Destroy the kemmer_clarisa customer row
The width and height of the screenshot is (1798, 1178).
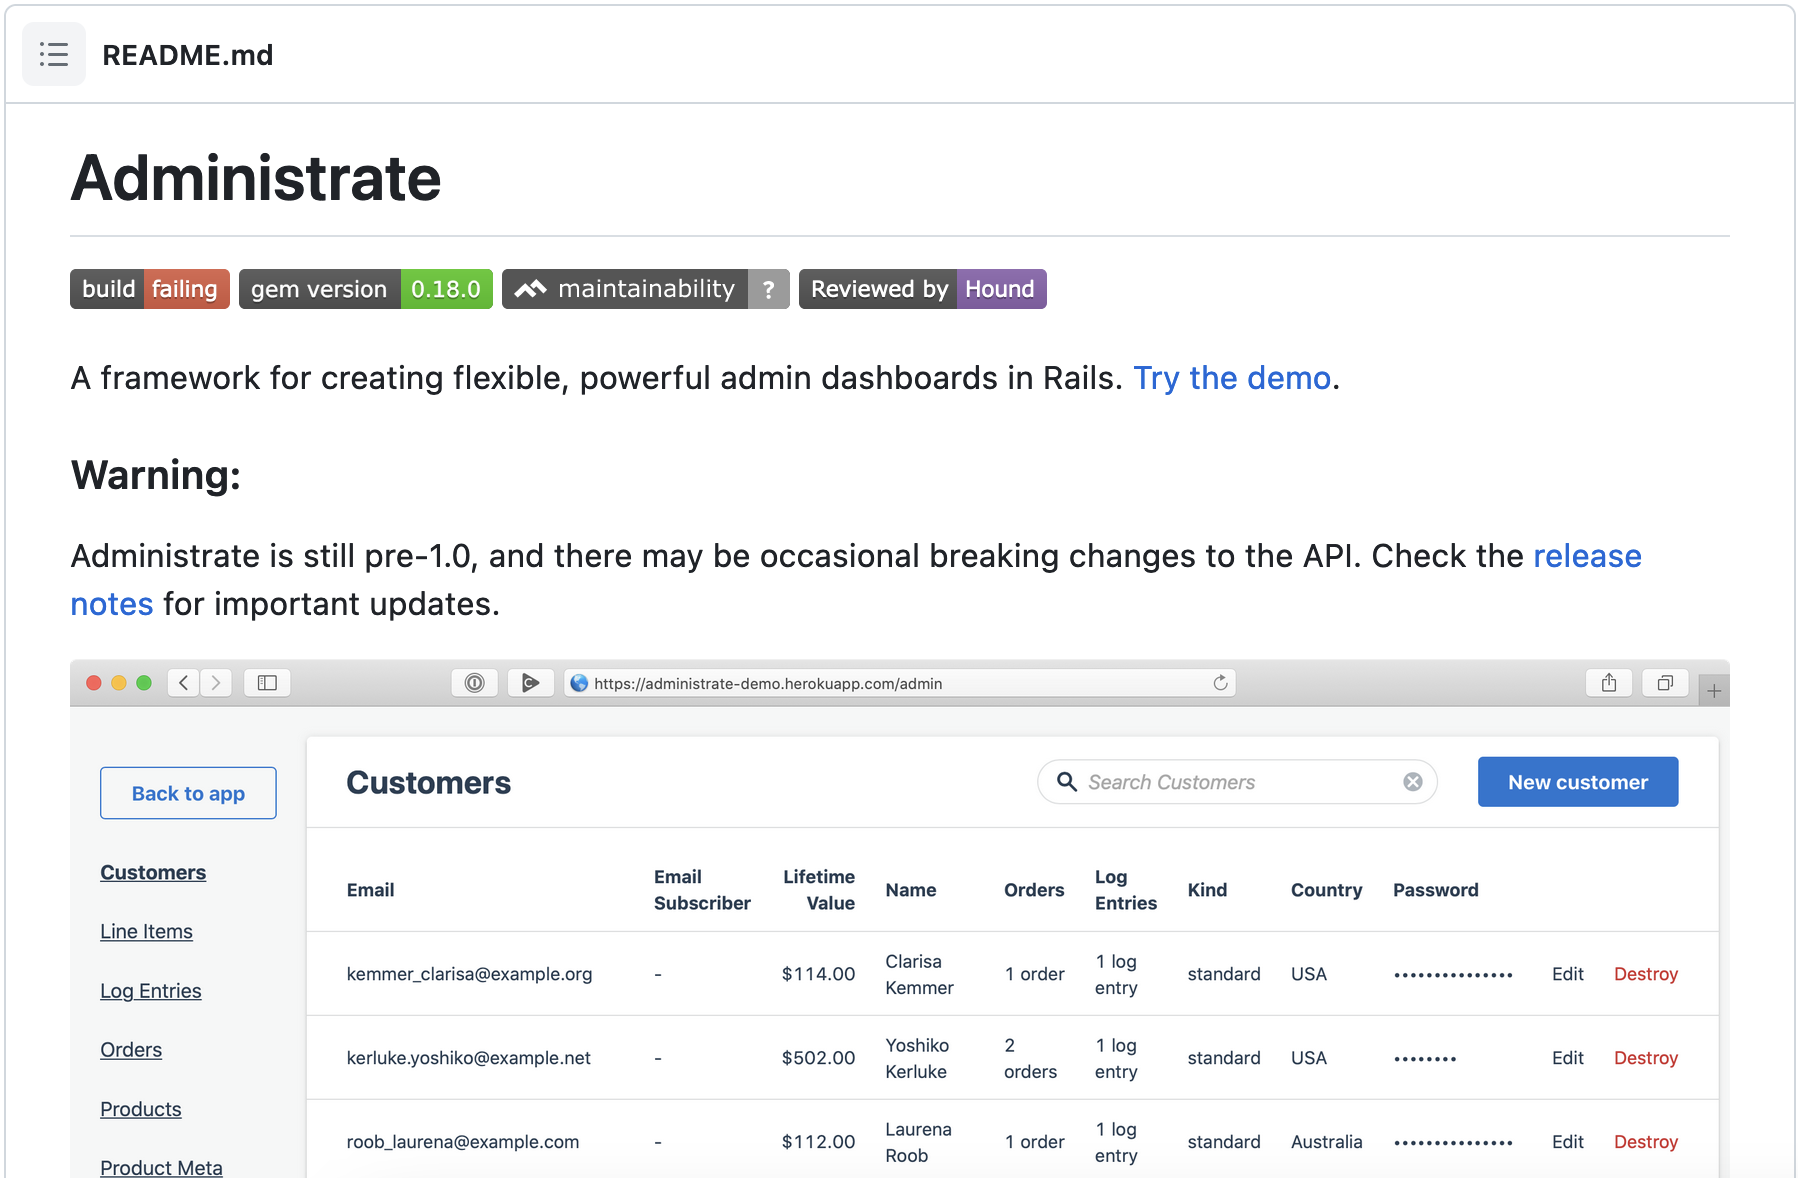click(x=1645, y=974)
